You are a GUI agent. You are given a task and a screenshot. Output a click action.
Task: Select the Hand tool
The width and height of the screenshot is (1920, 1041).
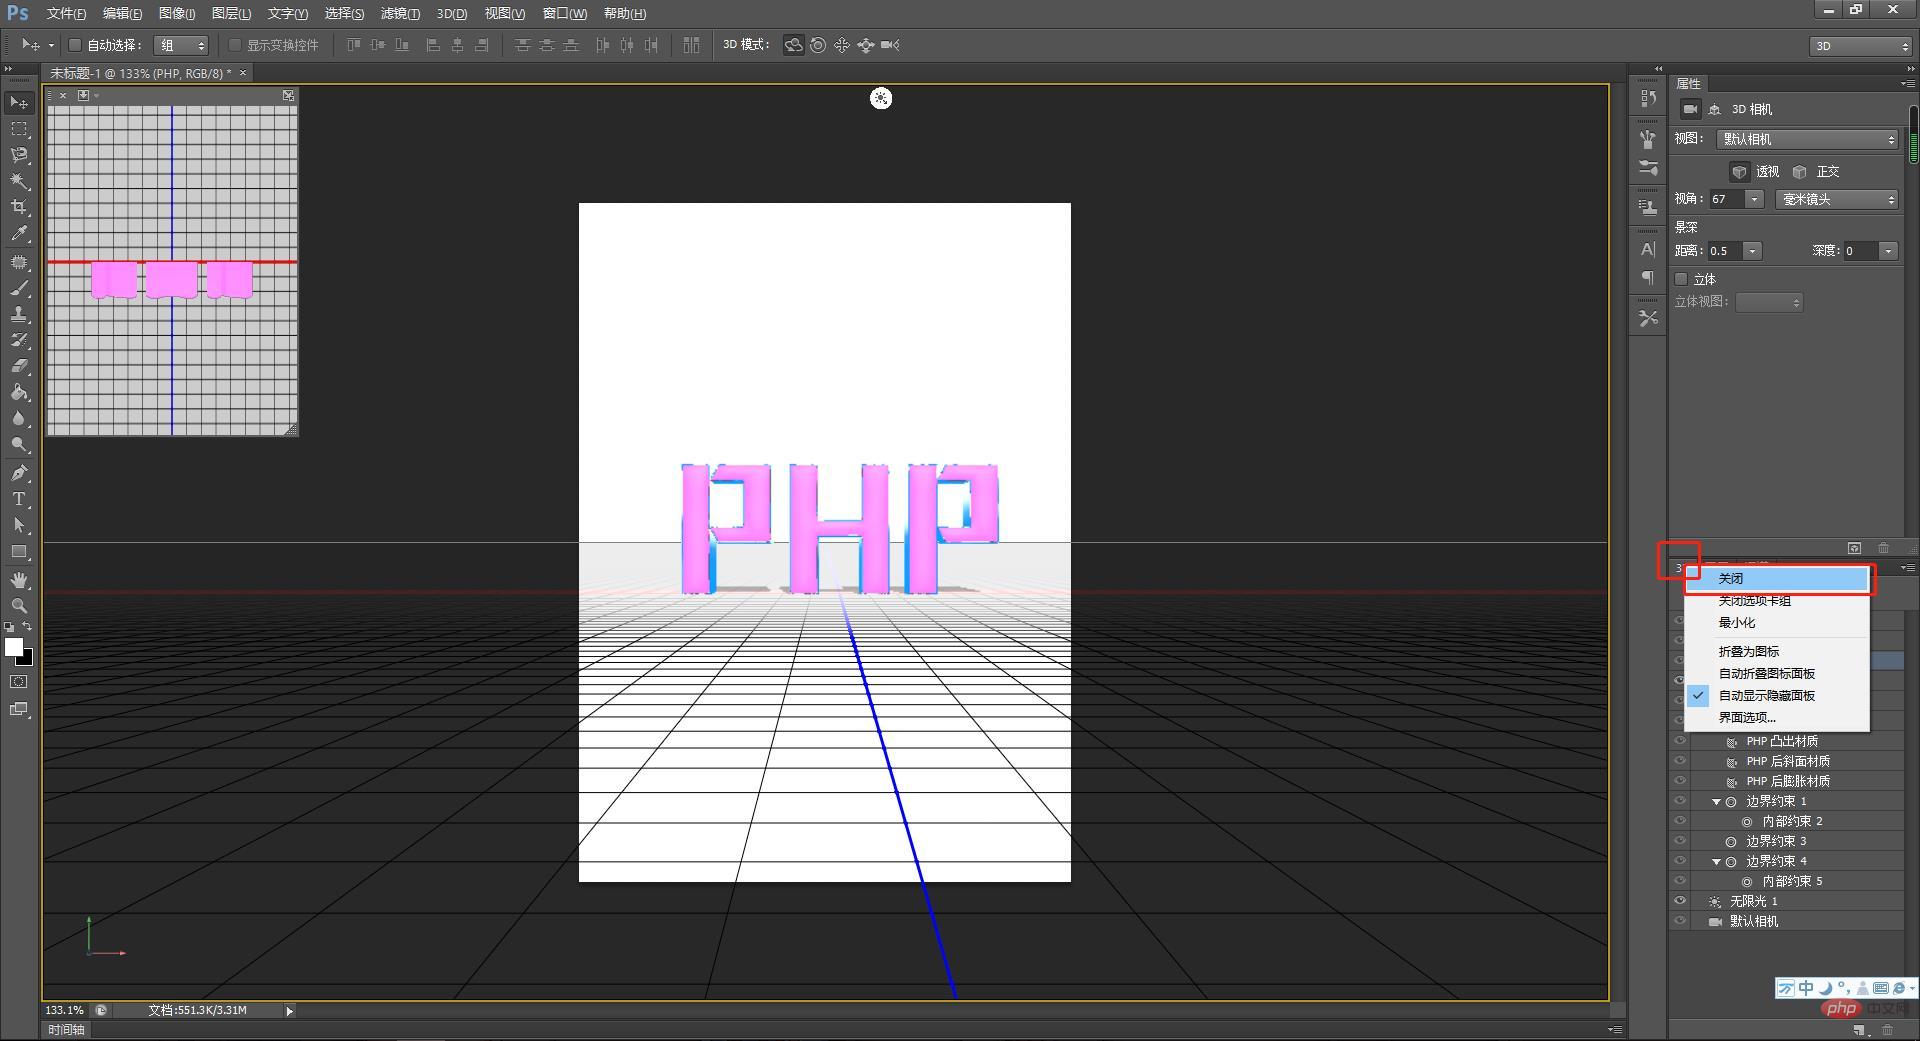click(x=19, y=580)
